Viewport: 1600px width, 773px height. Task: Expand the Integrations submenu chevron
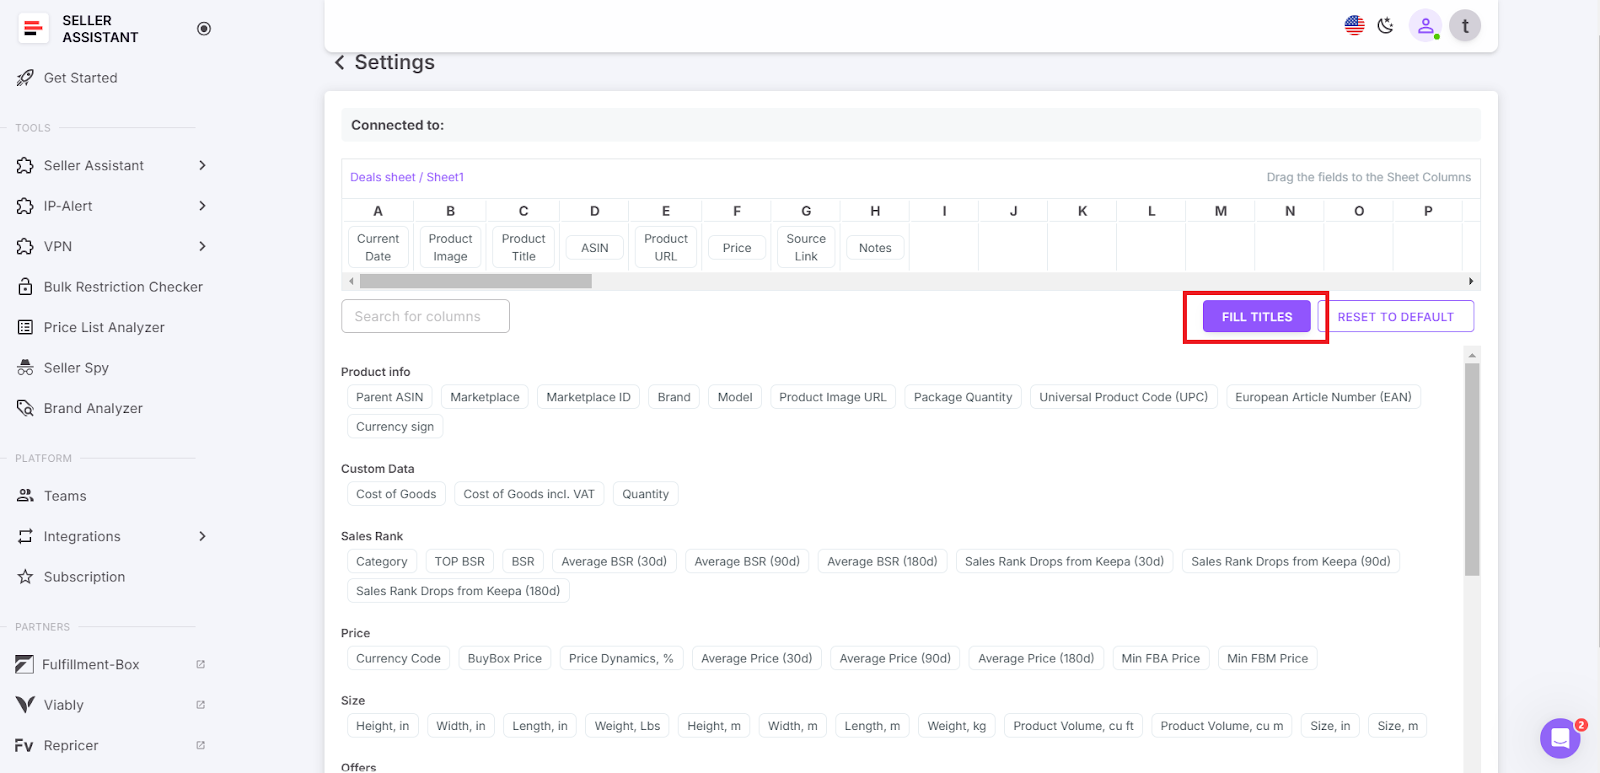pyautogui.click(x=202, y=537)
